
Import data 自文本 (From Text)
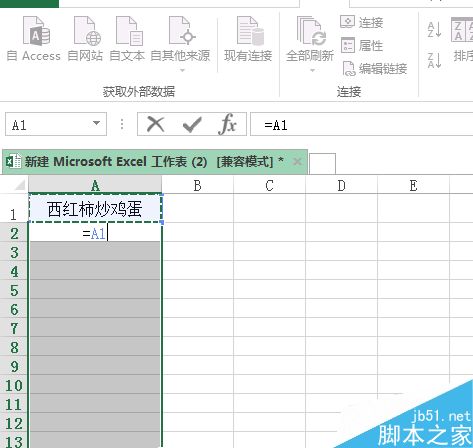(127, 39)
